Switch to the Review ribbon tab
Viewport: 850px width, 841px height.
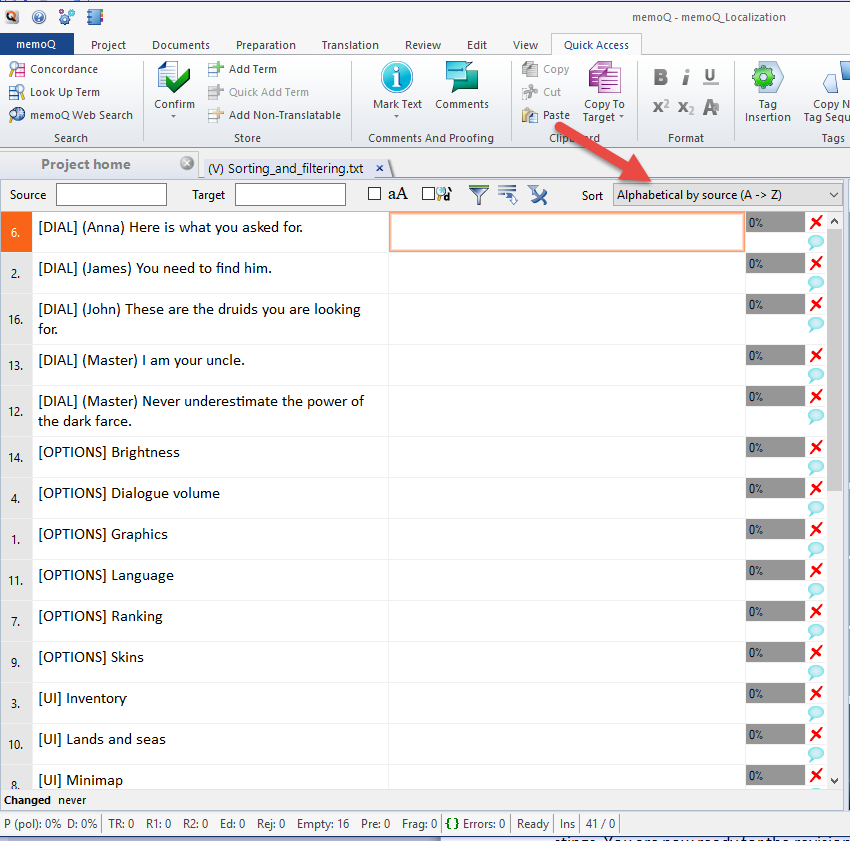423,45
